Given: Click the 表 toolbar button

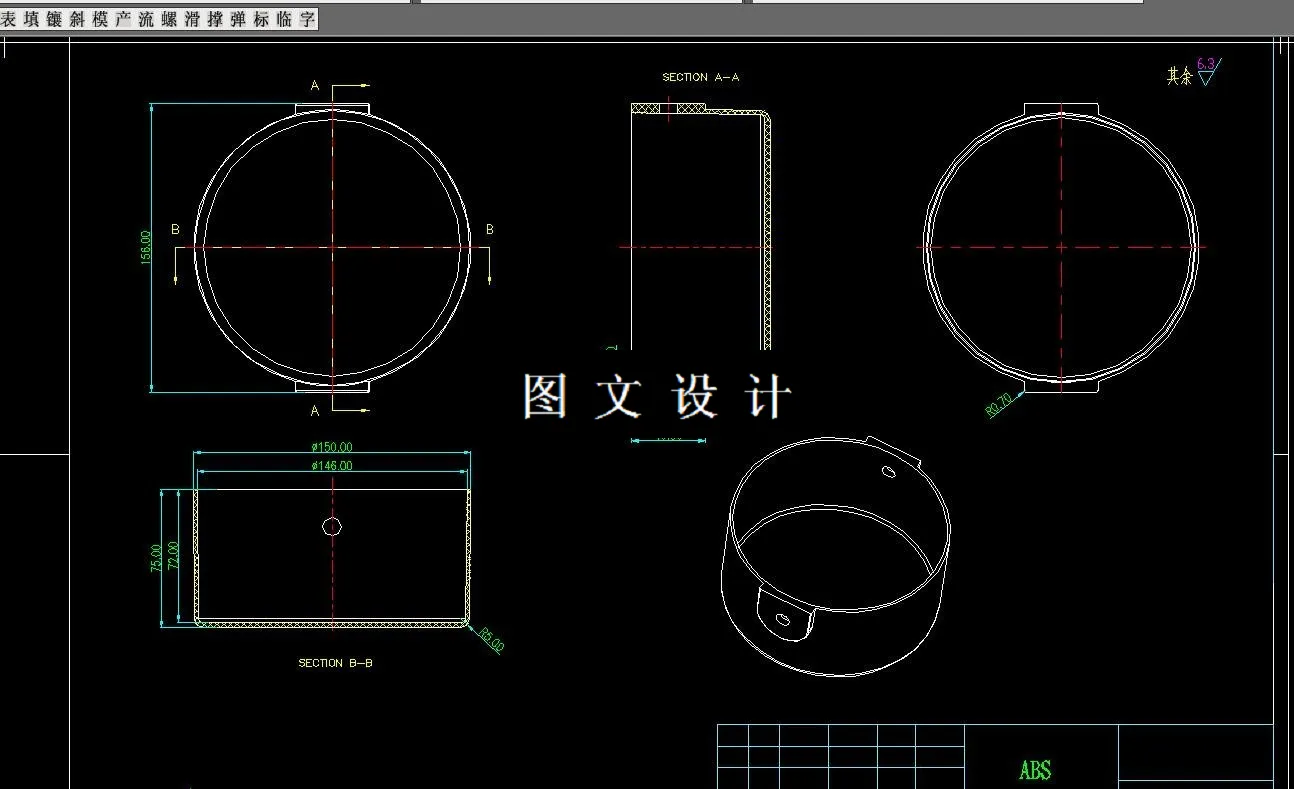Looking at the screenshot, I should point(9,20).
